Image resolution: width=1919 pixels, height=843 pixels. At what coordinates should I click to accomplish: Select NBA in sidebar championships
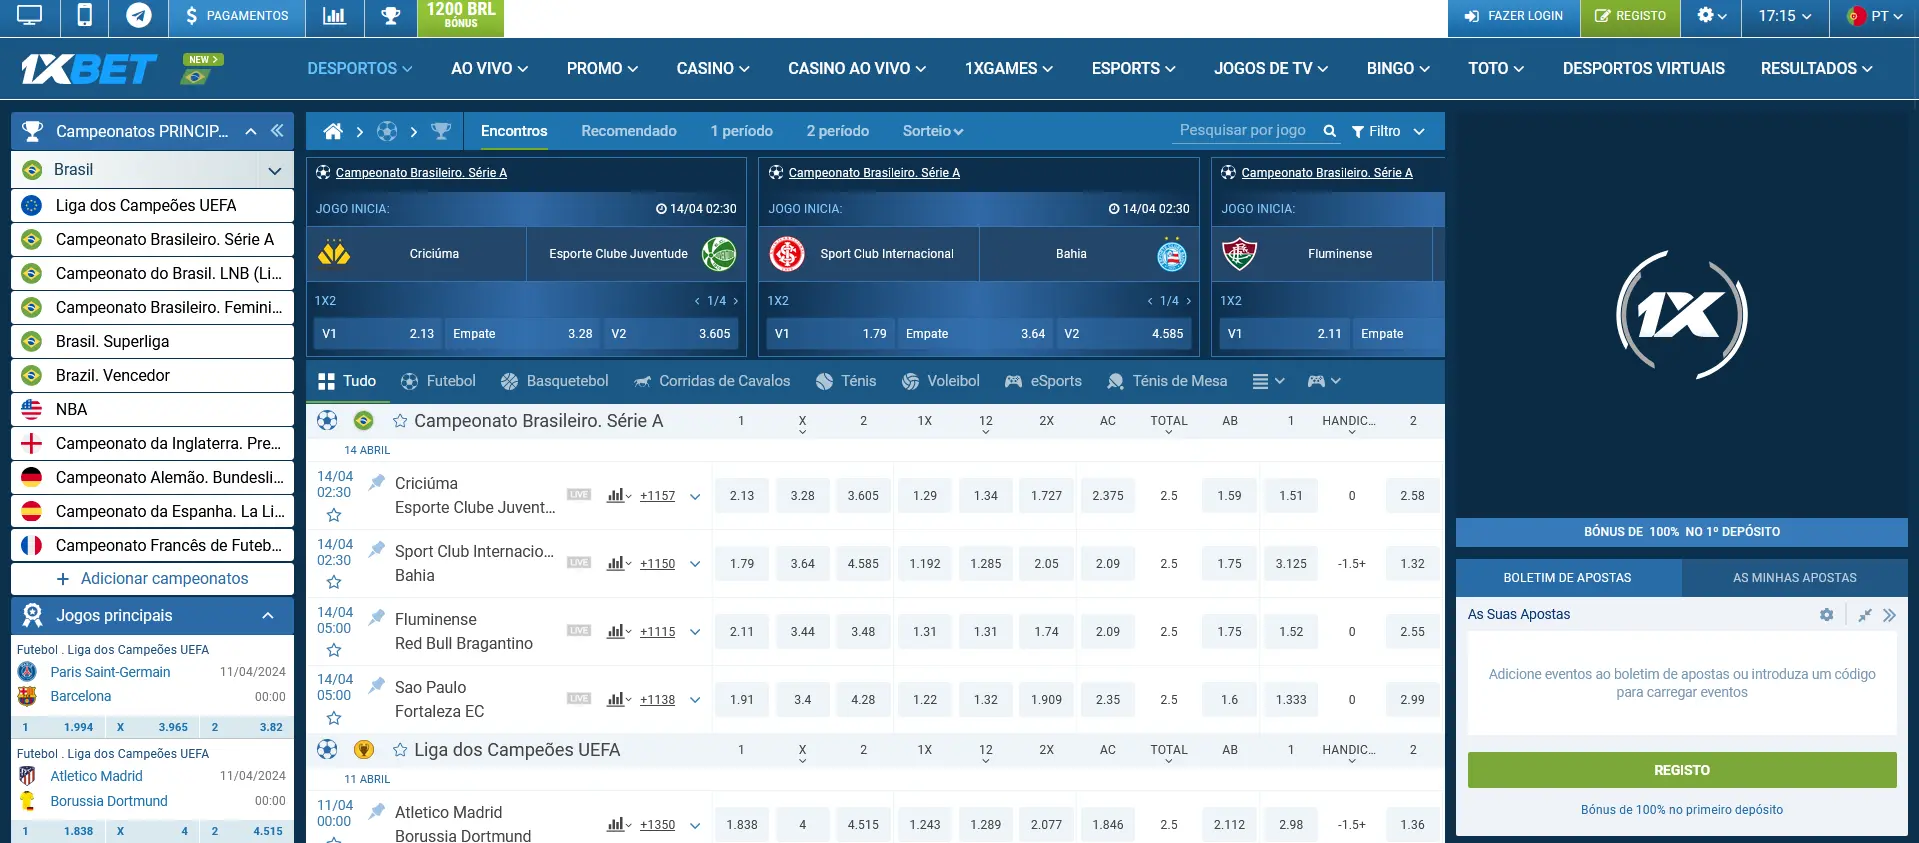[x=152, y=409]
